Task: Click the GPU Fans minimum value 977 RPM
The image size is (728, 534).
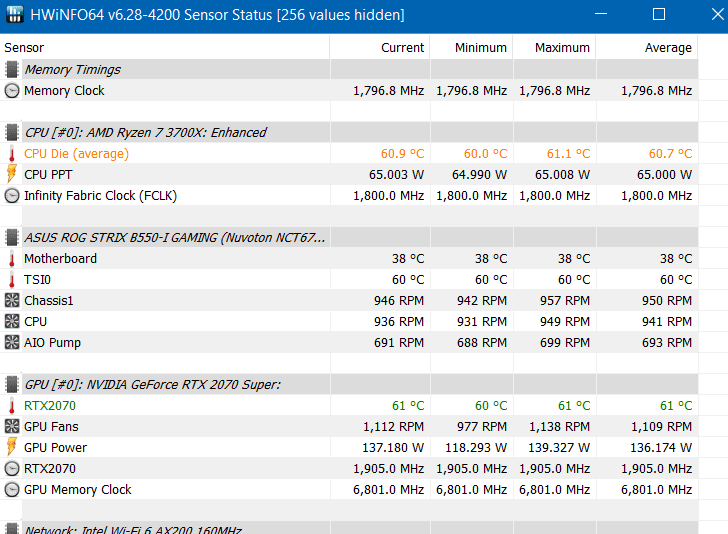Action: point(481,426)
